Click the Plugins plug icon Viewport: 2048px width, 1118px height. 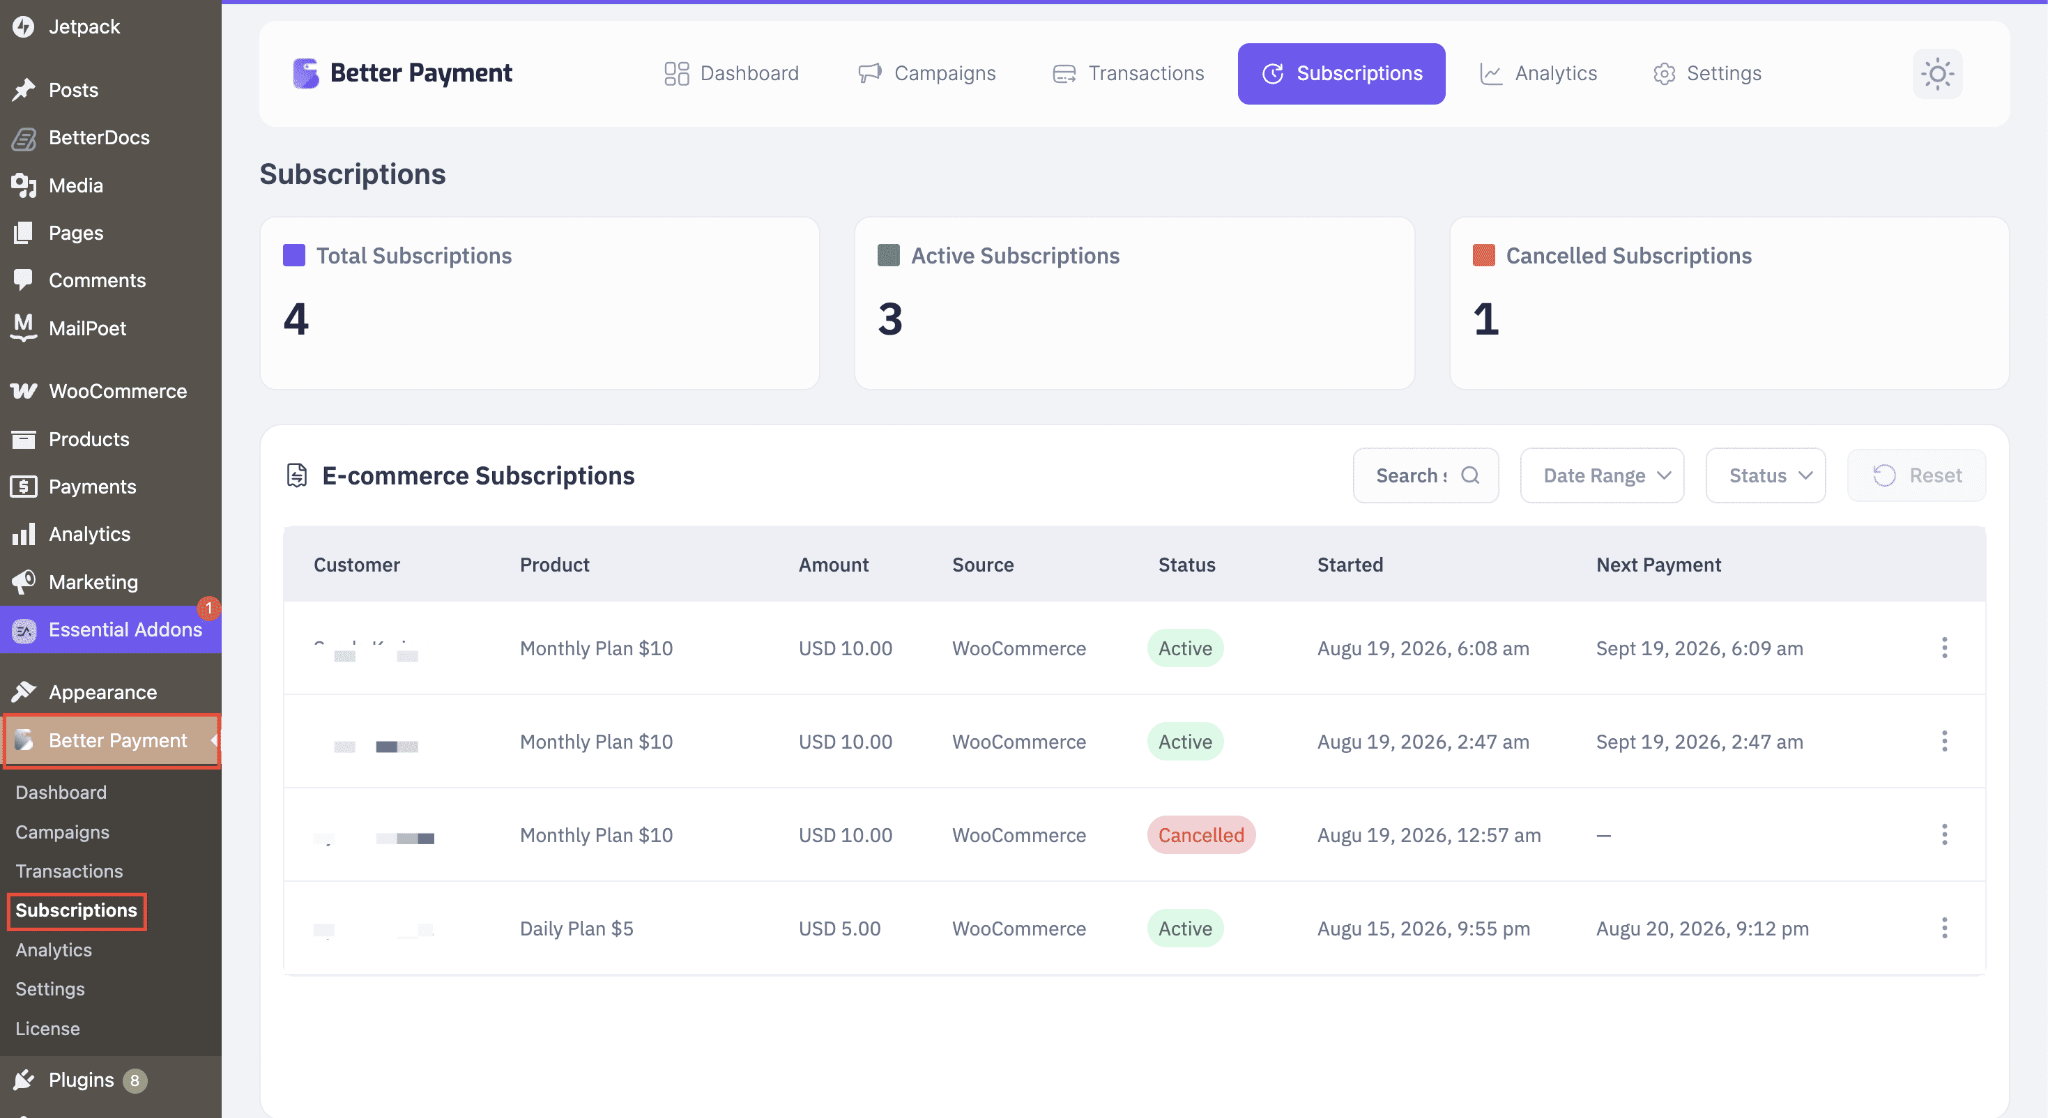click(x=24, y=1080)
